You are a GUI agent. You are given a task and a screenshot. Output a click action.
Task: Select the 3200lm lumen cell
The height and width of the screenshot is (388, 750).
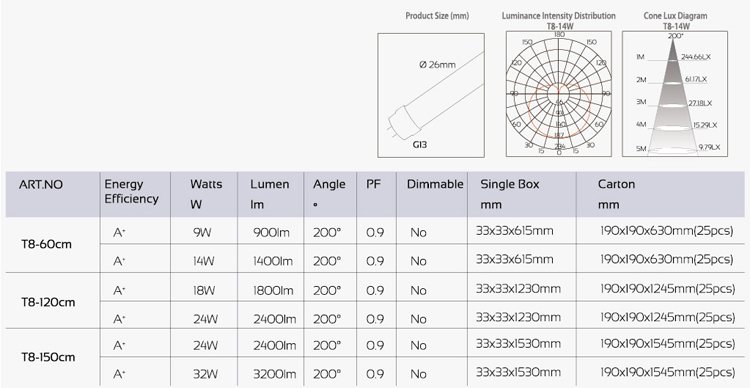click(x=275, y=374)
